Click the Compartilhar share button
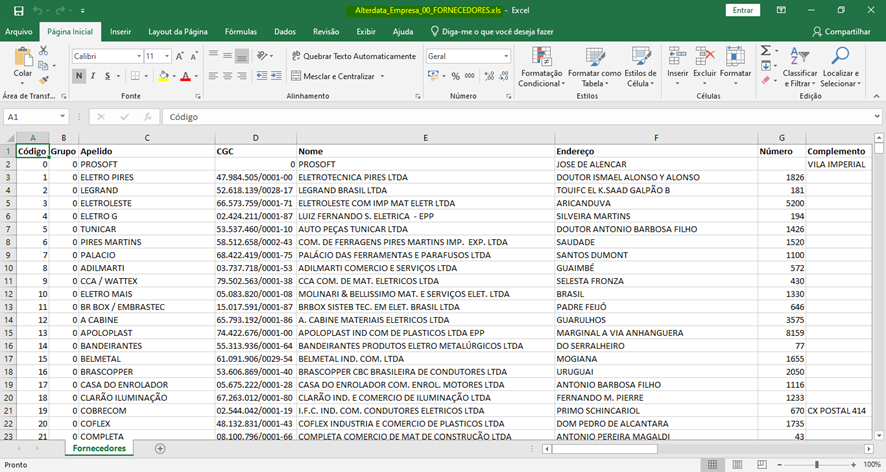886x472 pixels. pyautogui.click(x=840, y=32)
